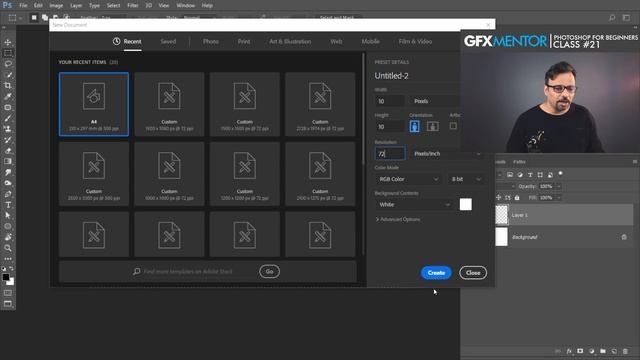Open the Background Contents White dropdown
The height and width of the screenshot is (360, 640).
pos(414,204)
